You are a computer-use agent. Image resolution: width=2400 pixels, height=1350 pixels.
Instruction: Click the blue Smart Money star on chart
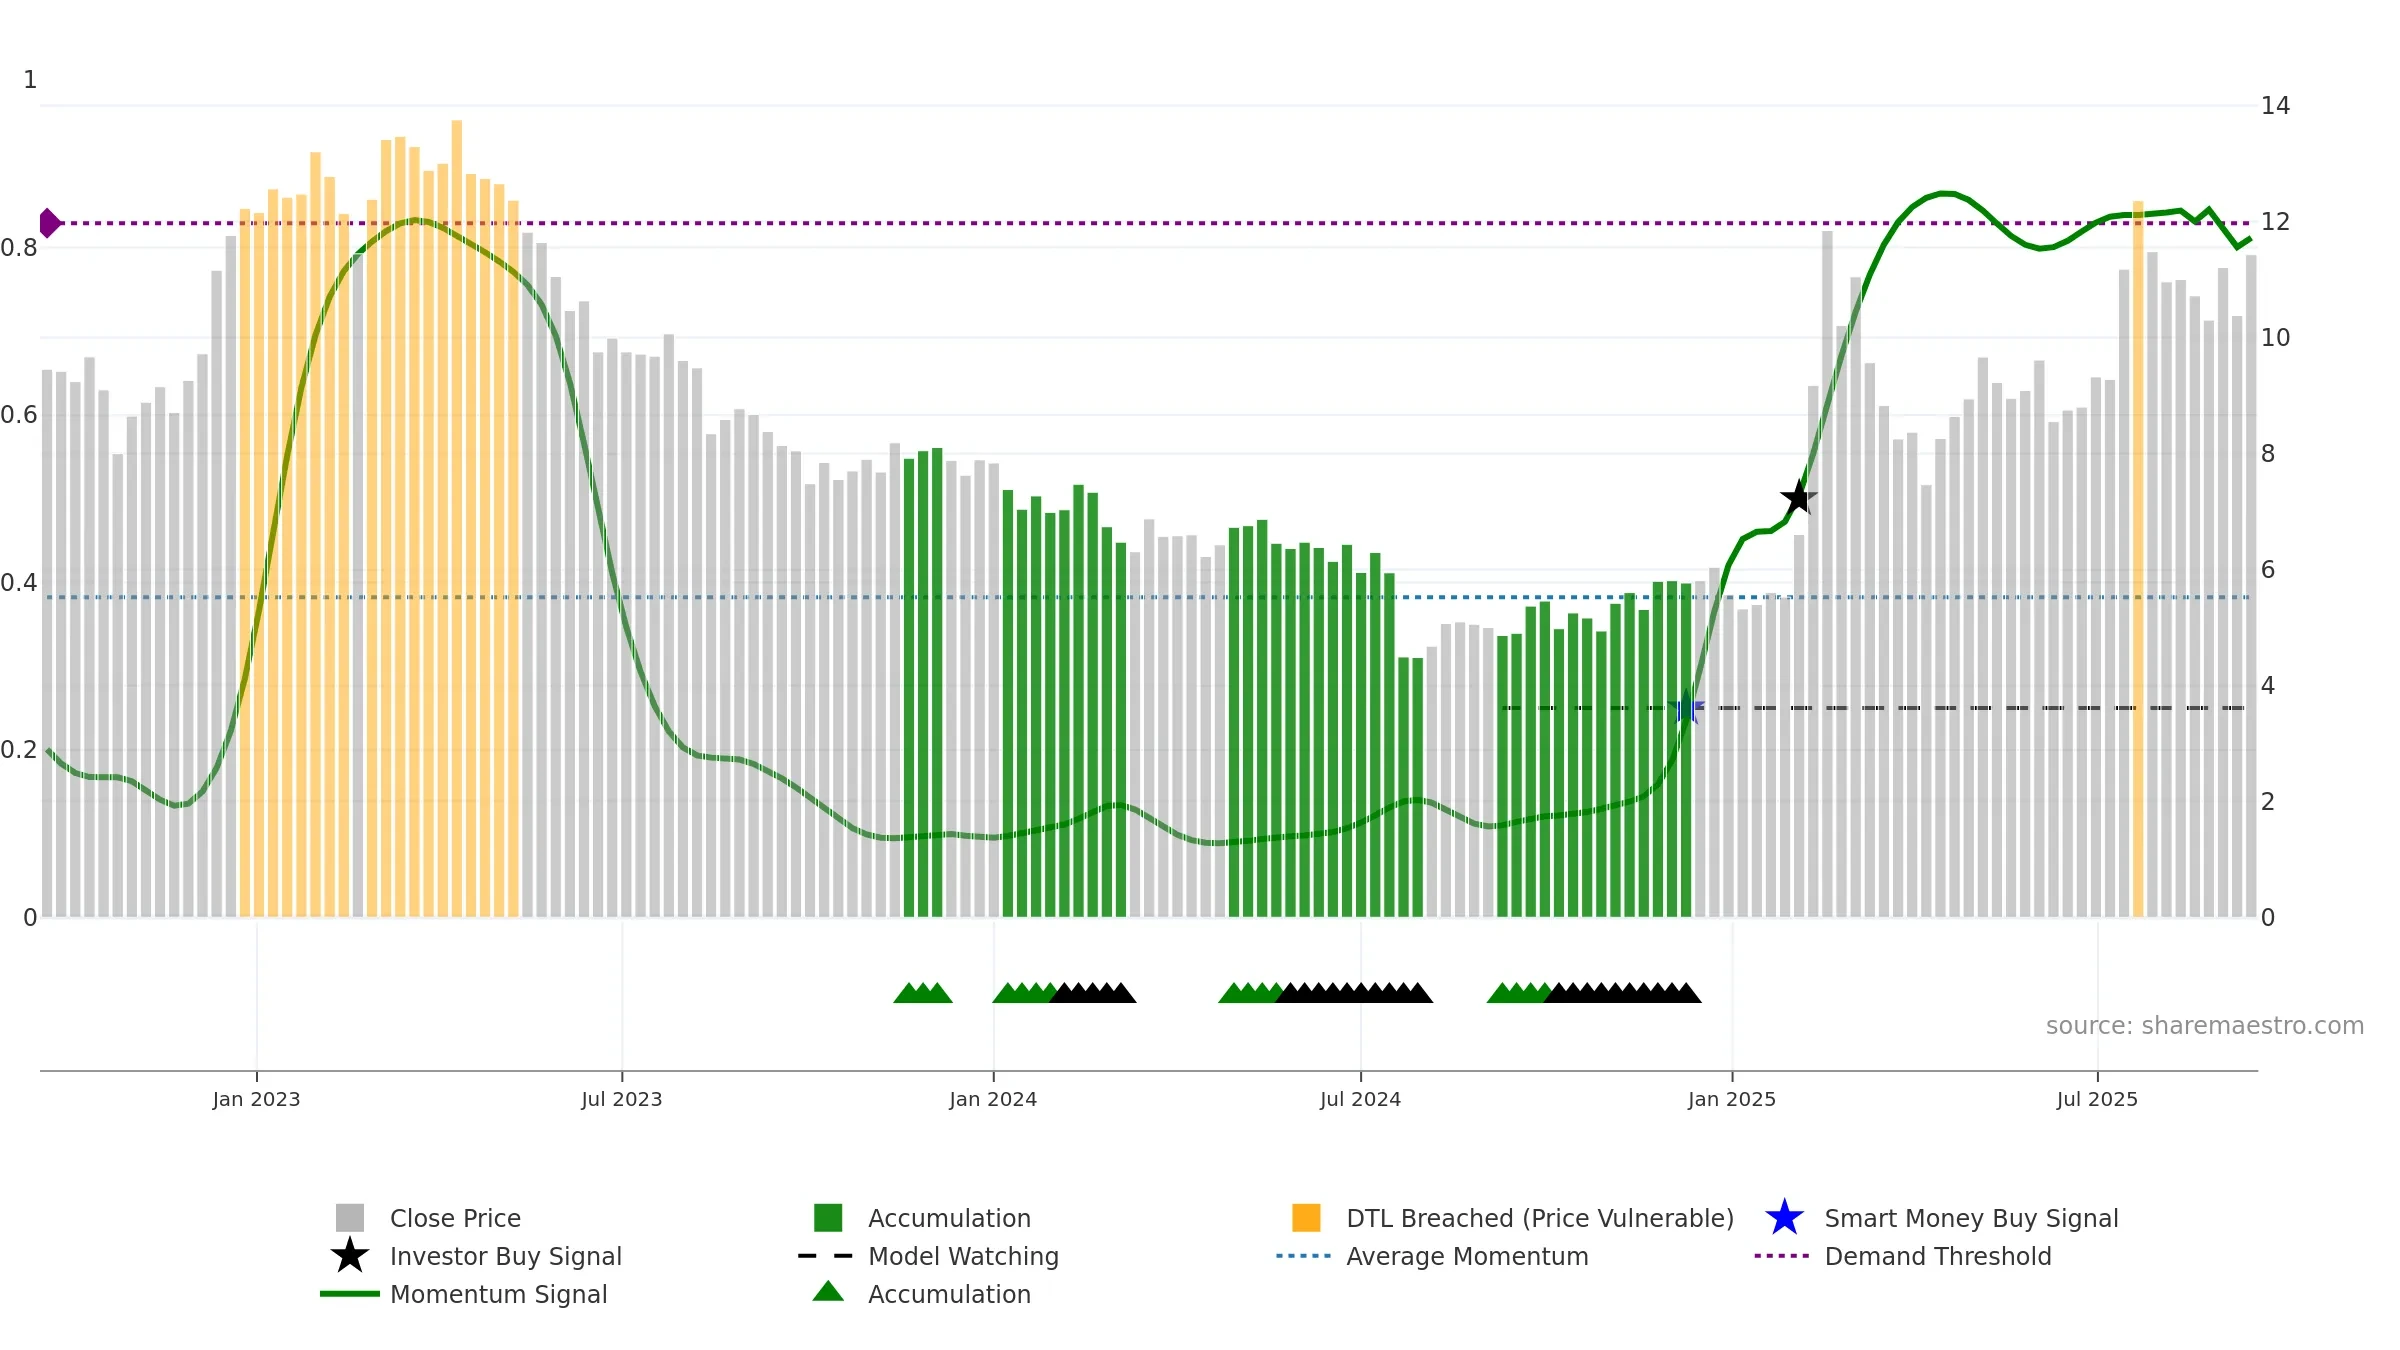click(1686, 707)
